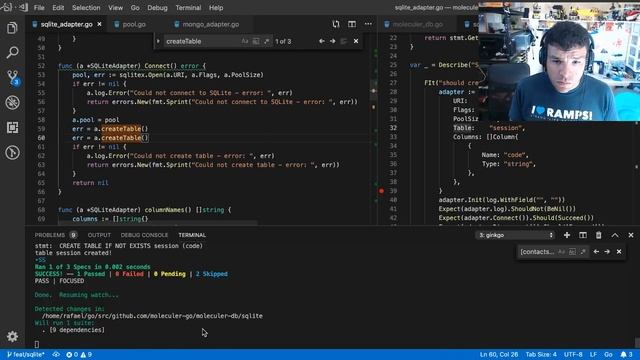The width and height of the screenshot is (640, 360).
Task: Select Go language mode in status bar
Action: pos(608,355)
